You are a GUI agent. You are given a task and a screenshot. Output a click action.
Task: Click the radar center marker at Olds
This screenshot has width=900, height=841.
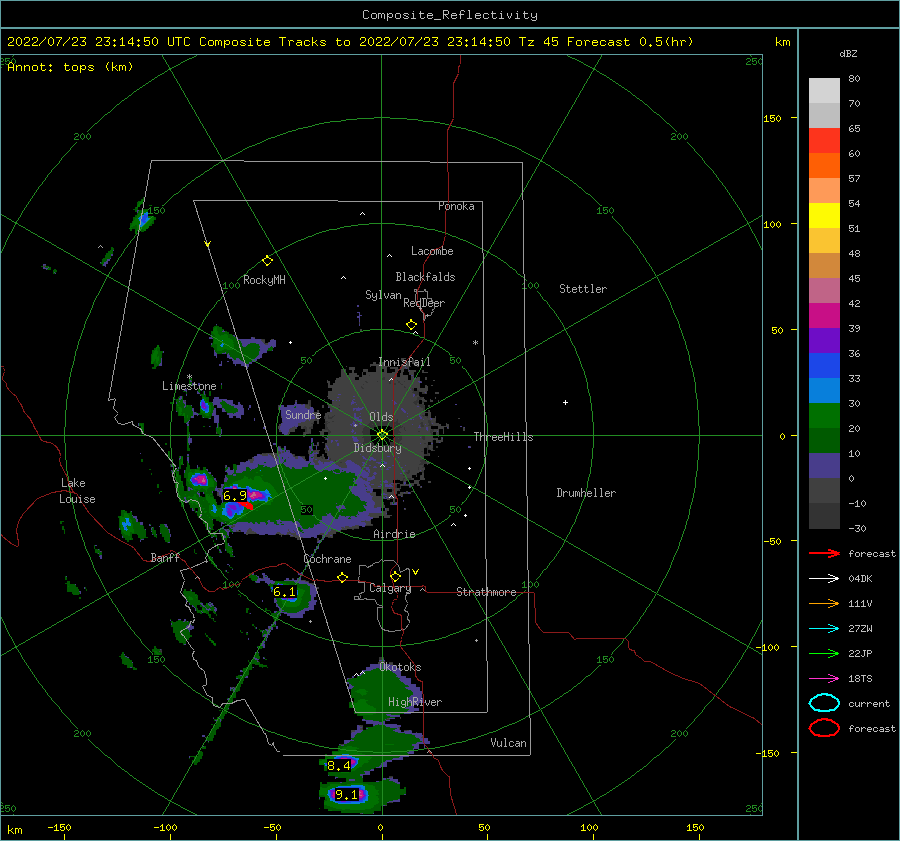[382, 435]
